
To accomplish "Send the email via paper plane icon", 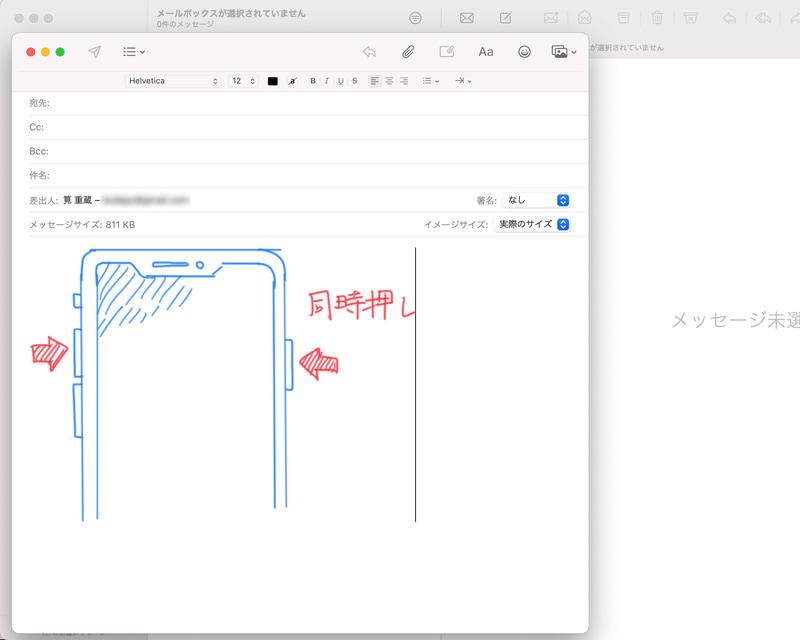I will [x=95, y=51].
